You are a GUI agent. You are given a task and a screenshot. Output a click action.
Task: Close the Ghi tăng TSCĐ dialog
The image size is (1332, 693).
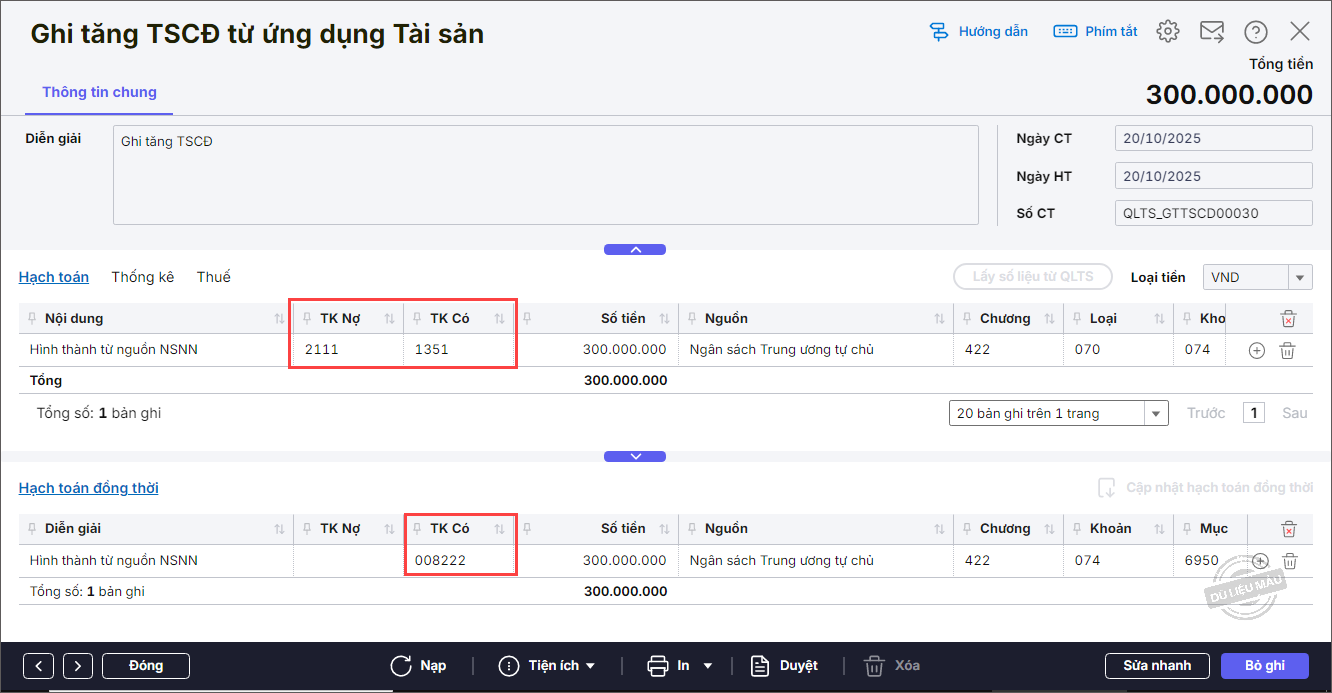[x=1300, y=31]
